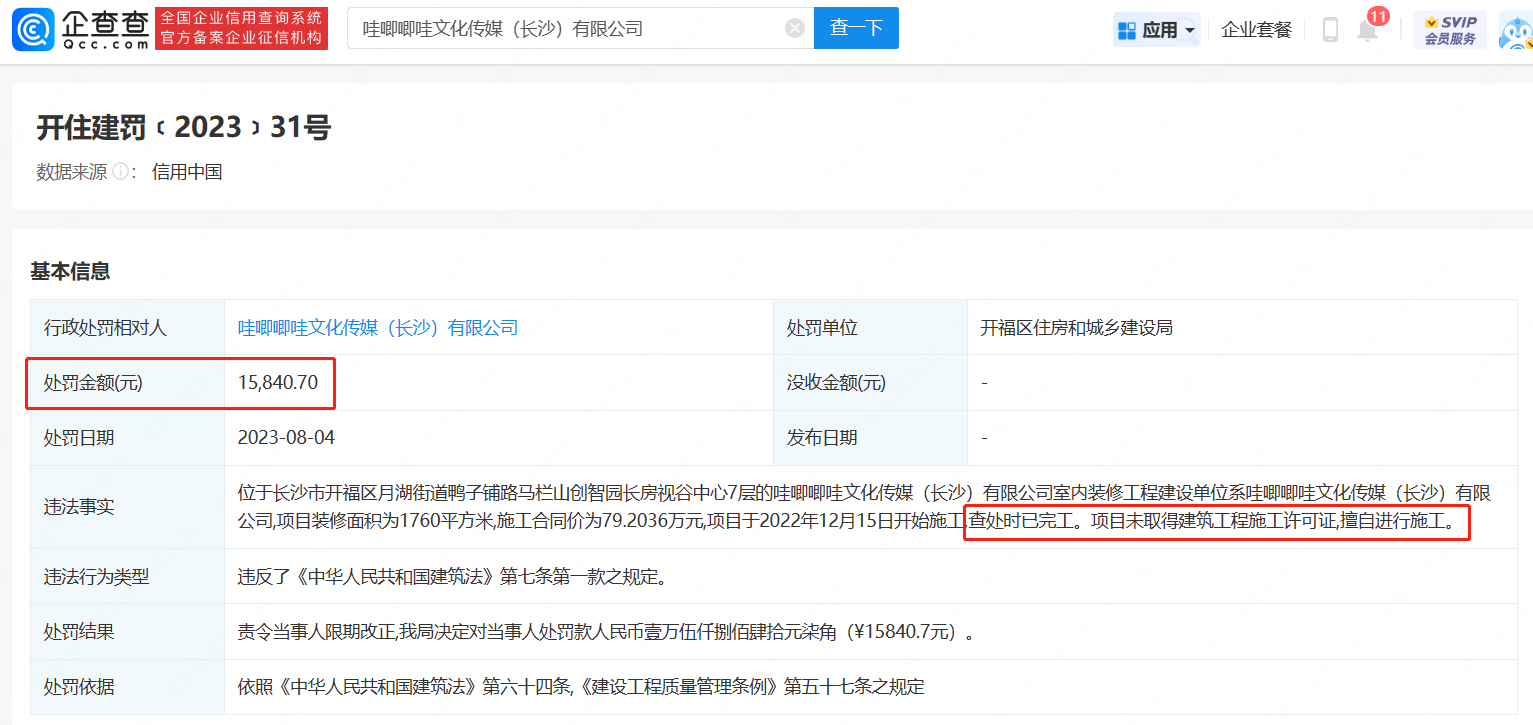Image resolution: width=1533 pixels, height=725 pixels.
Task: Click the info icon beside 数据来源
Action: [x=120, y=172]
